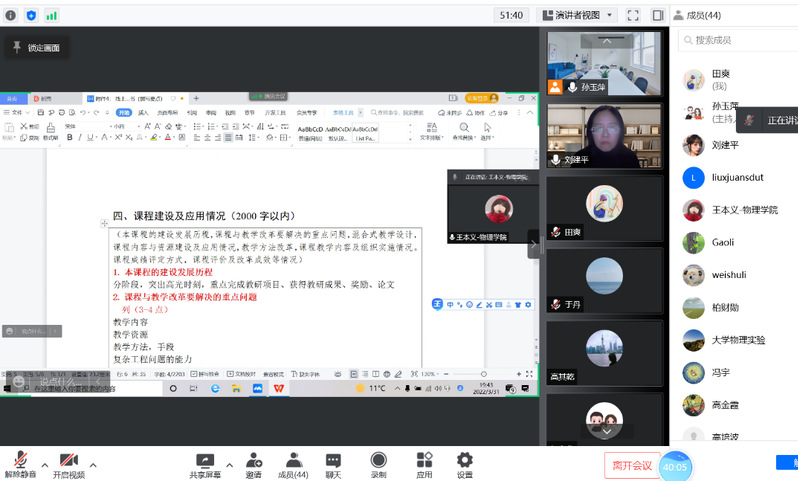Click Lock Screen (锁定画面) pin button

pyautogui.click(x=35, y=48)
